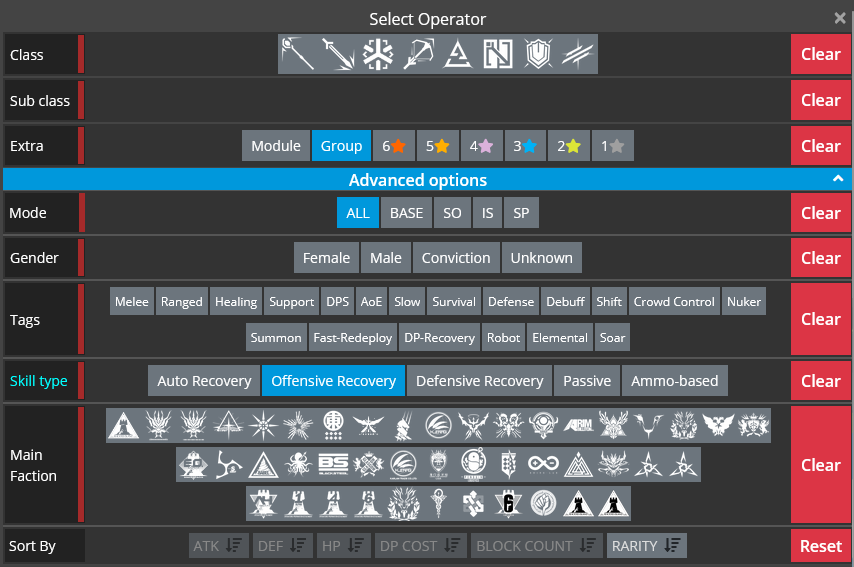Select the V-shaped horned faction logo
This screenshot has height=567, width=854.
[x=648, y=425]
